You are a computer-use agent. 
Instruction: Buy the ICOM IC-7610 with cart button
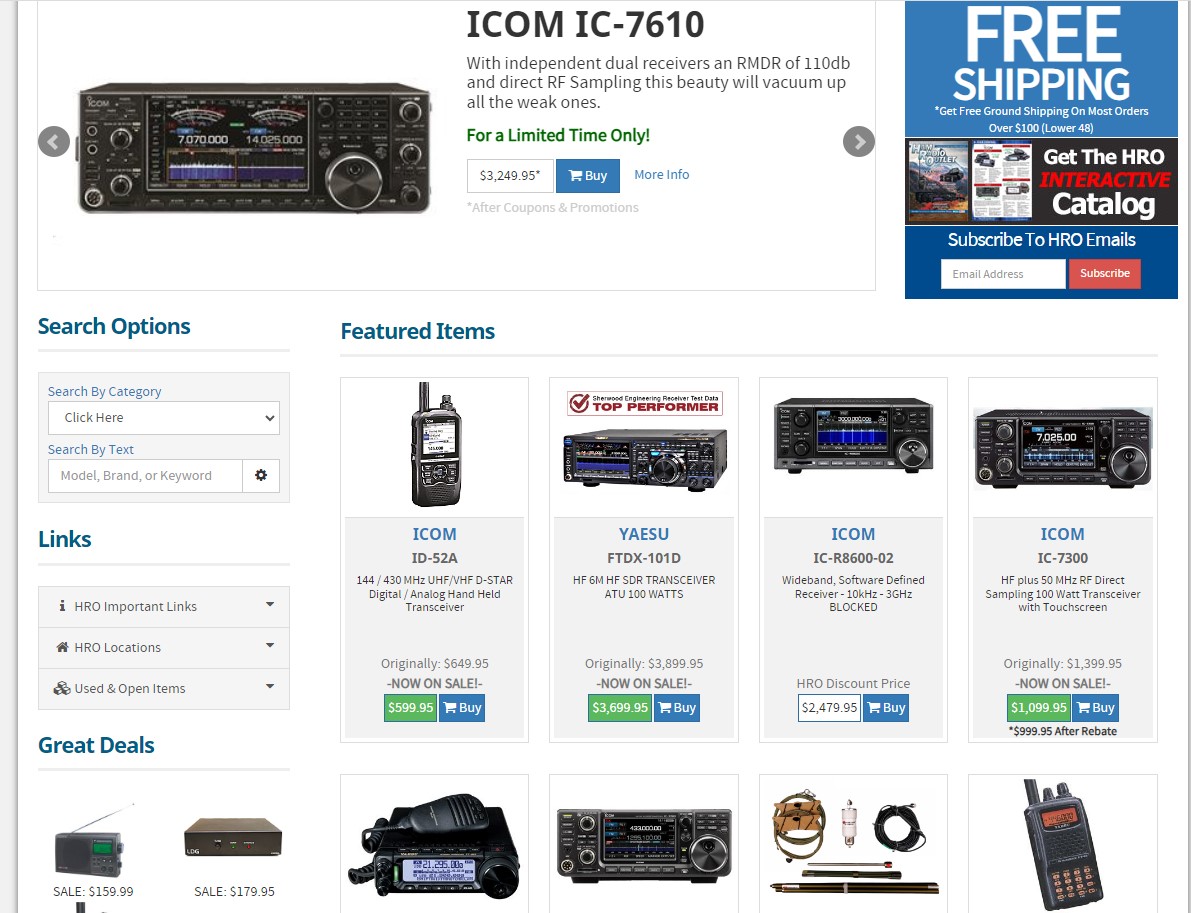pos(588,175)
